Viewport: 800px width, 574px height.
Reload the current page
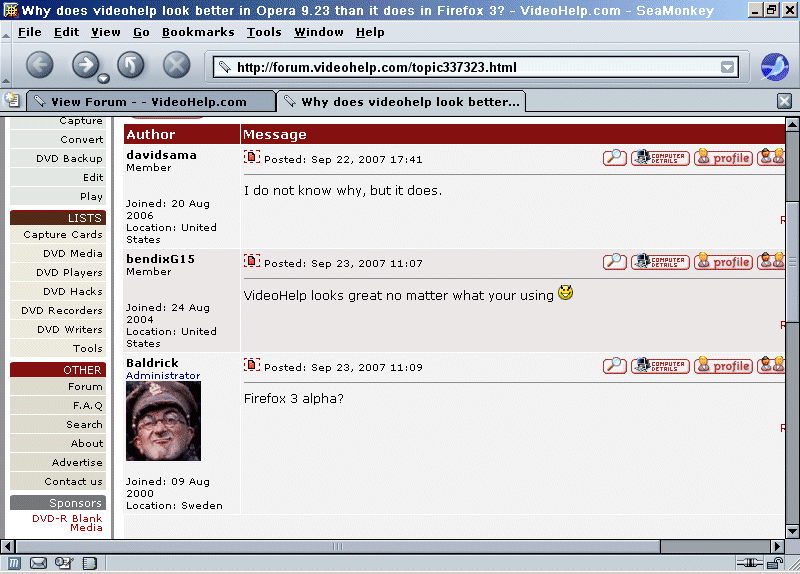click(131, 65)
